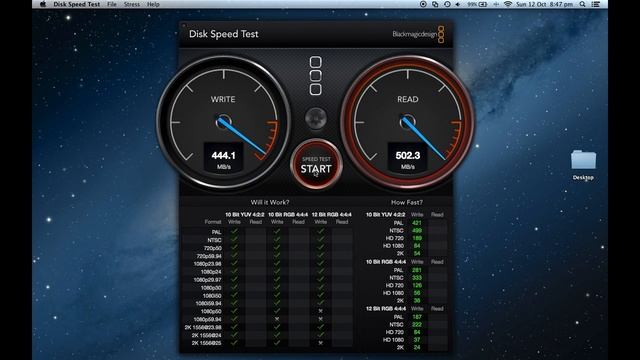Viewport: 640px width, 360px height.
Task: Click the 499 value for 10 Bit YUV NTSC
Action: click(417, 231)
